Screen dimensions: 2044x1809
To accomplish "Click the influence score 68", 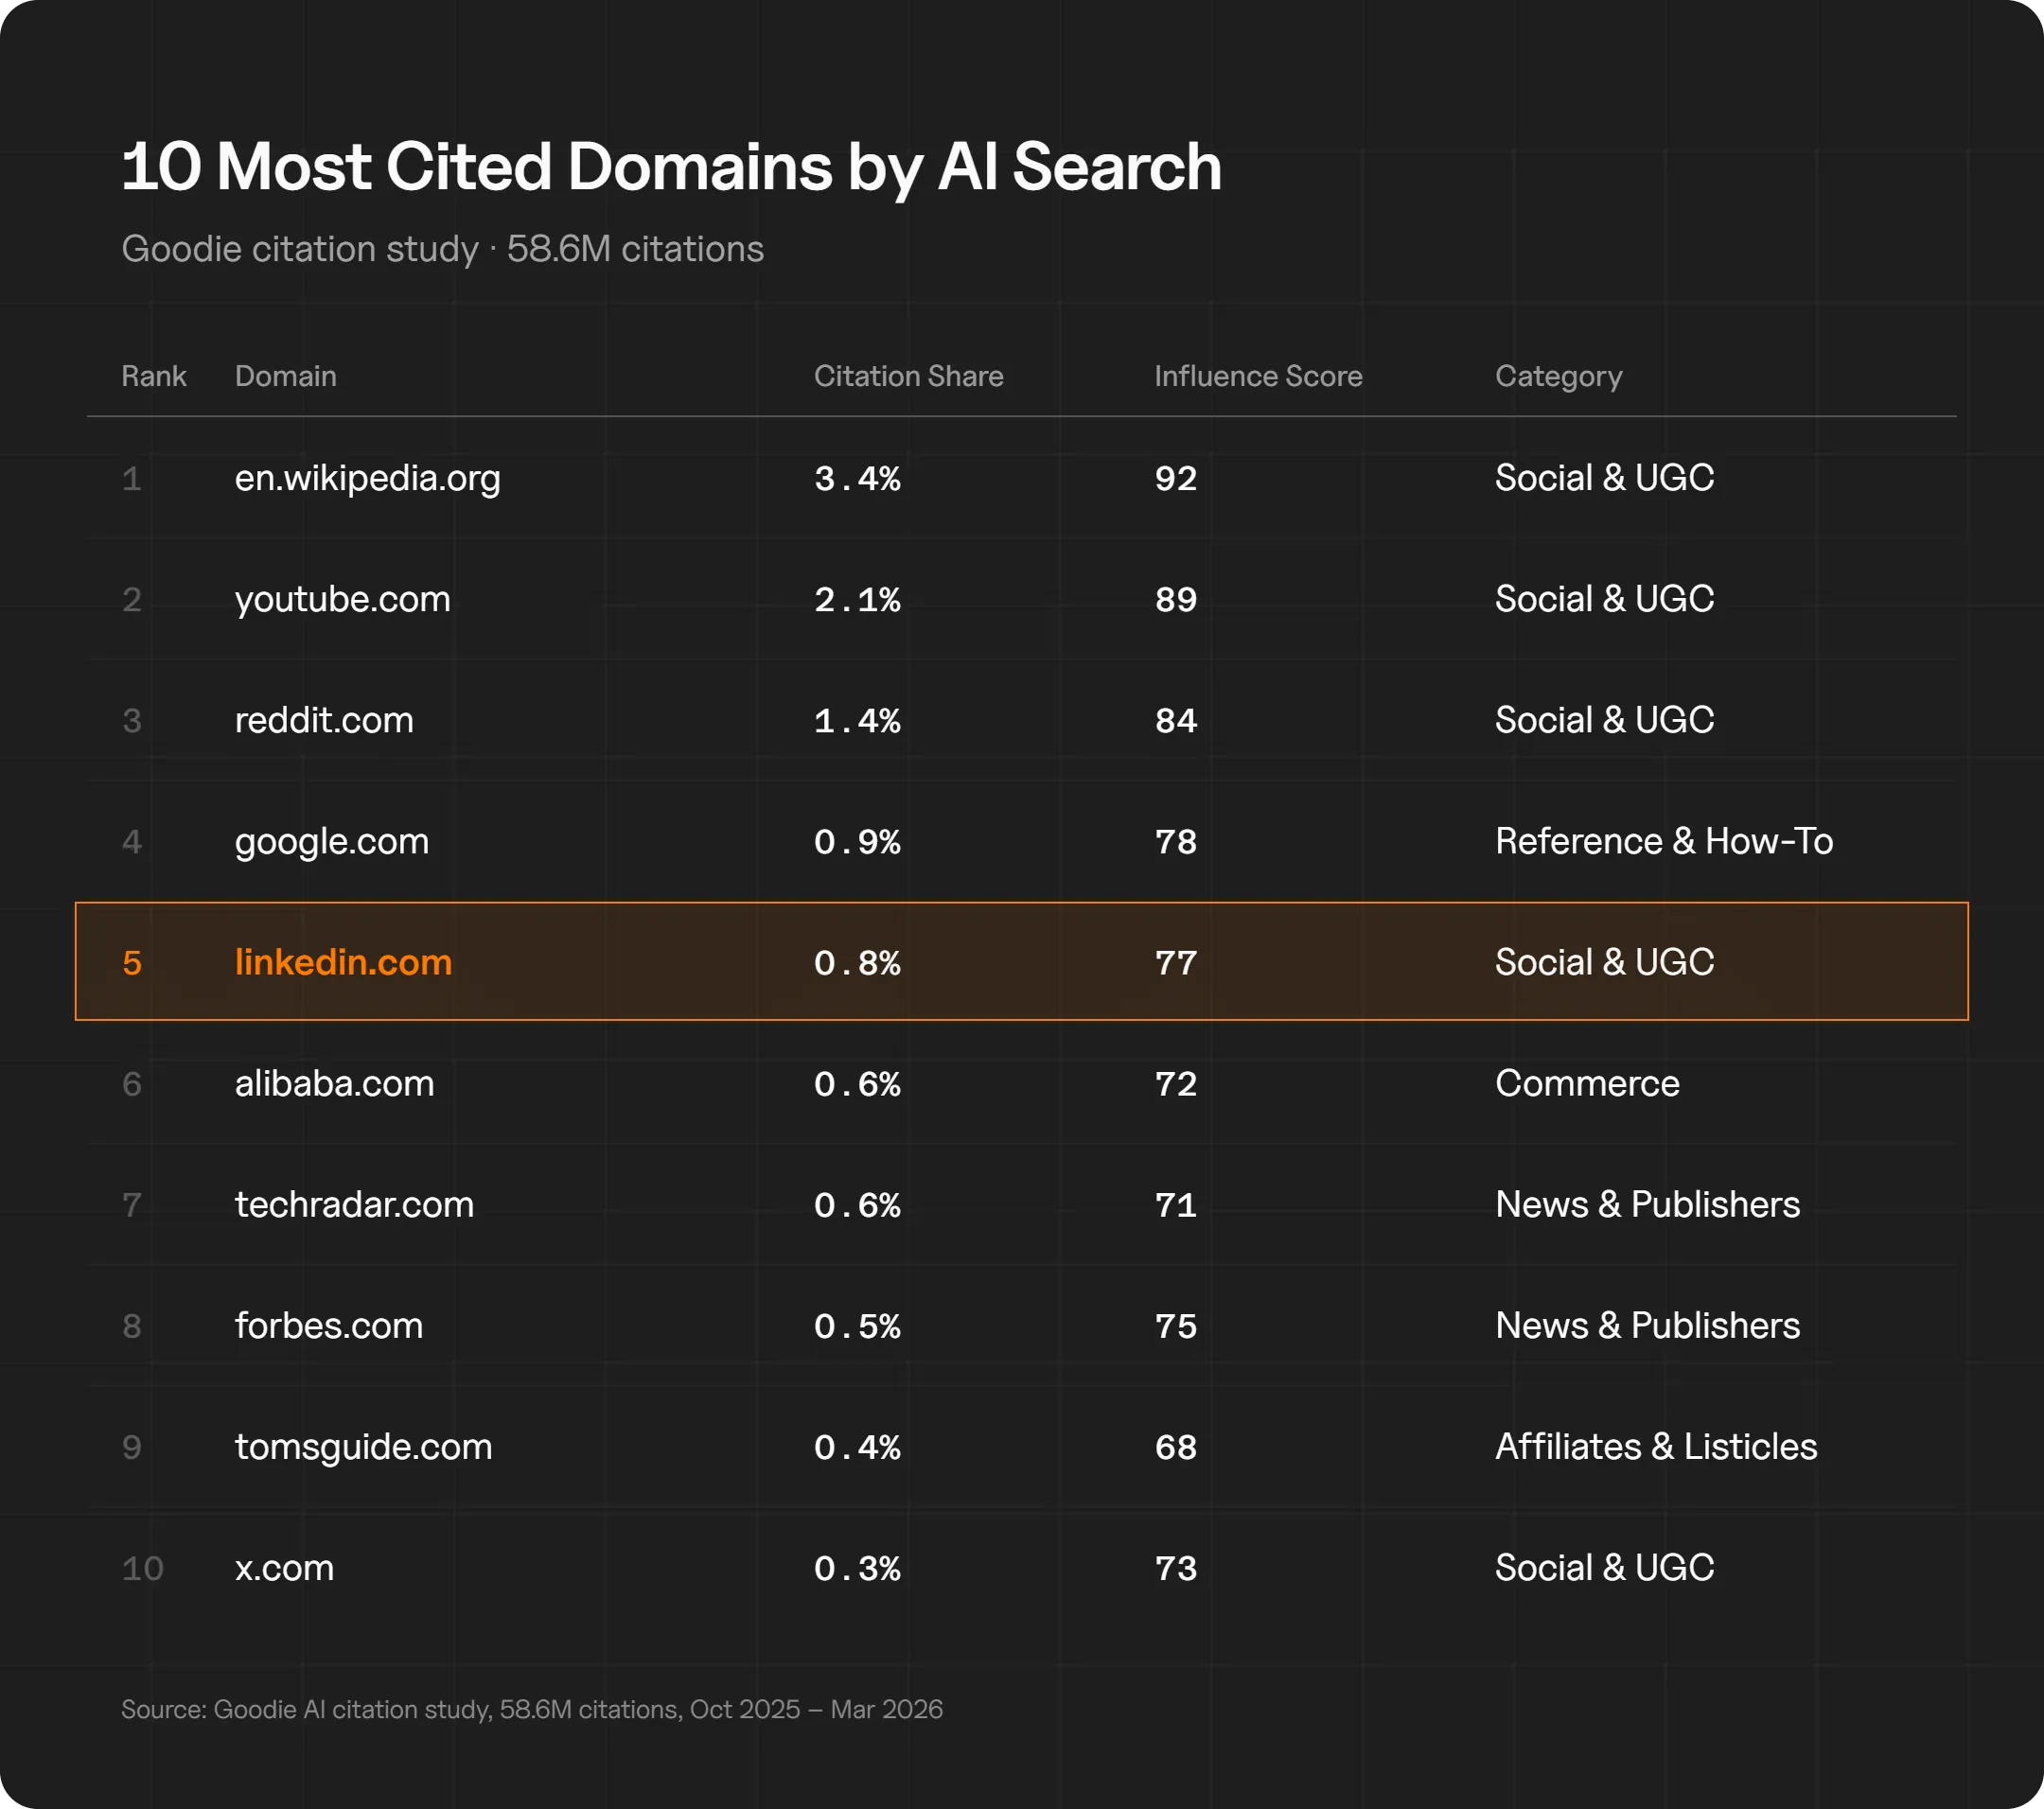I will pos(1175,1447).
